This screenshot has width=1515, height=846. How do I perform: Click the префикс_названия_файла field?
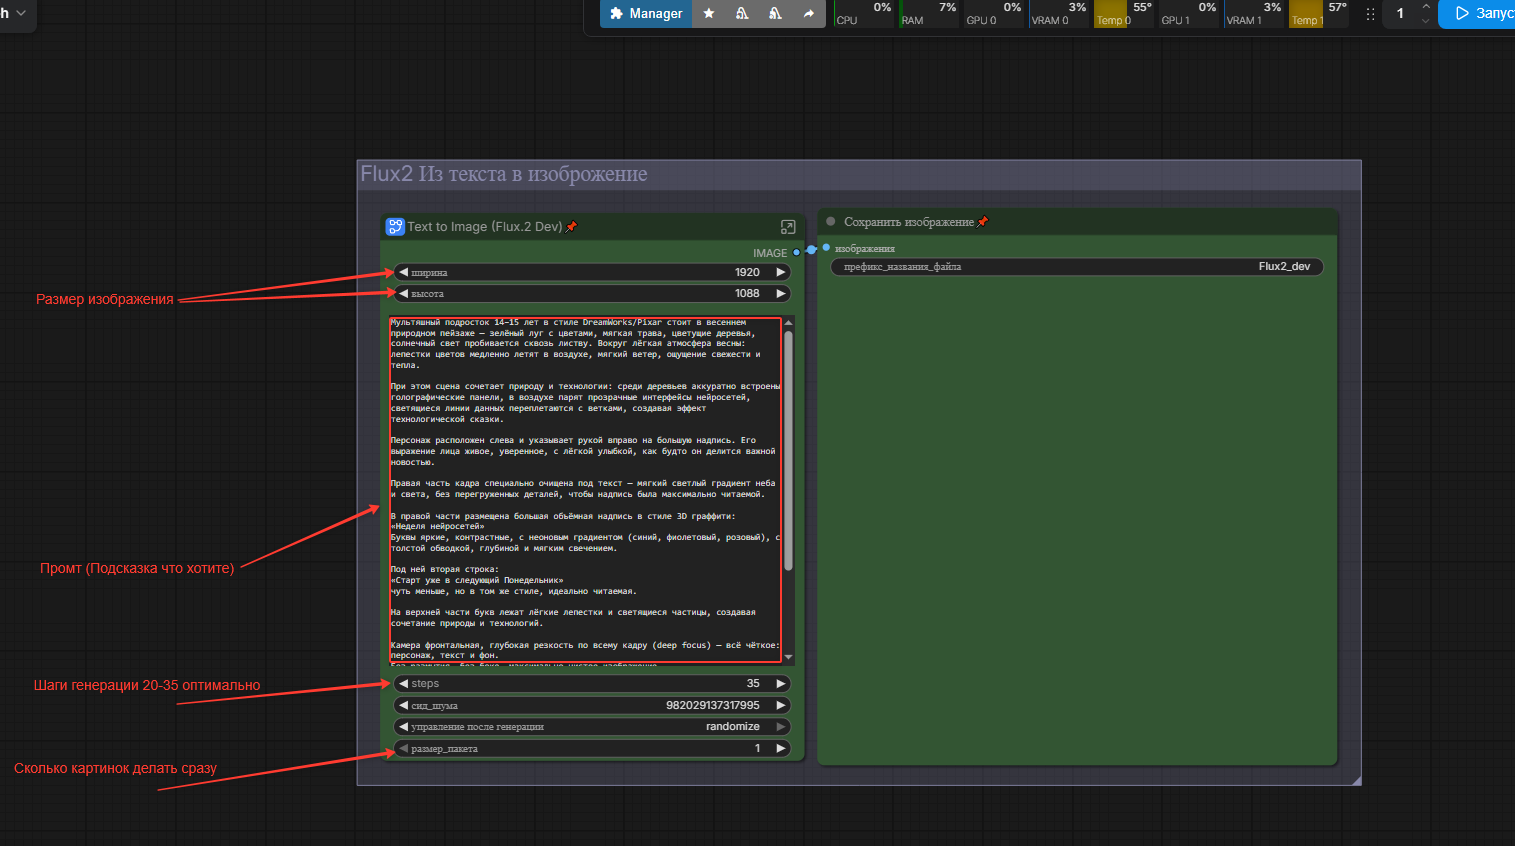pyautogui.click(x=1077, y=267)
